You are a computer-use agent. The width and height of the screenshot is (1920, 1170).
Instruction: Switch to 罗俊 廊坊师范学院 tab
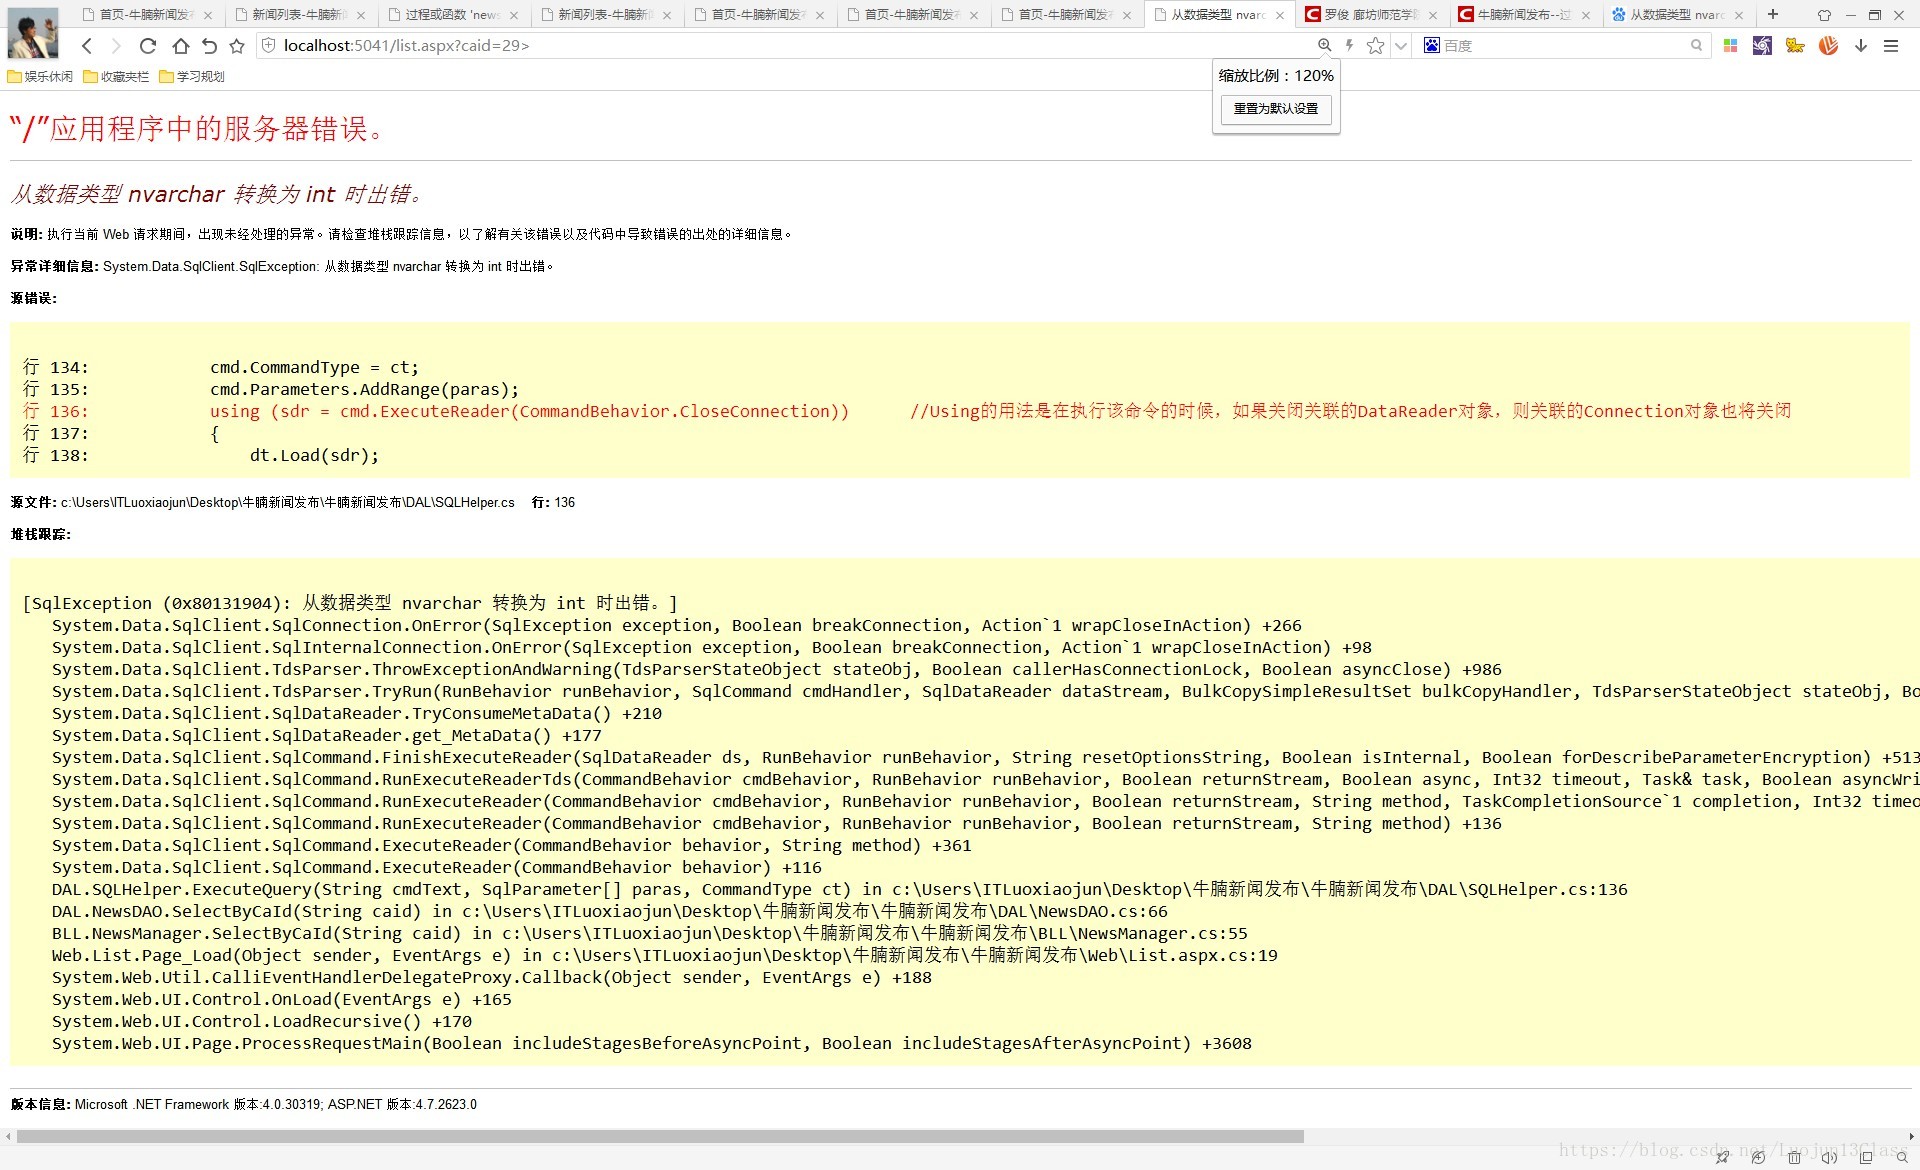[1371, 15]
